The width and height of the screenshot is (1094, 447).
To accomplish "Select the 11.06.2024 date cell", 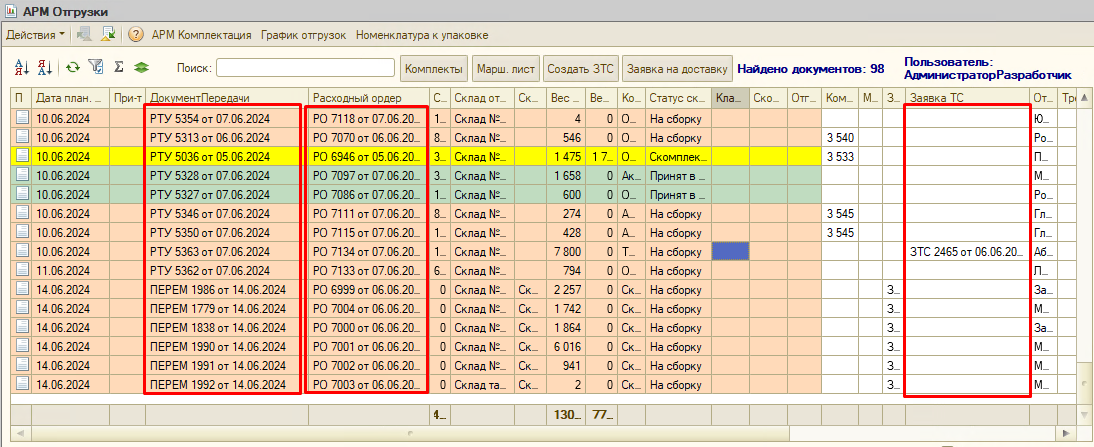I will (71, 270).
